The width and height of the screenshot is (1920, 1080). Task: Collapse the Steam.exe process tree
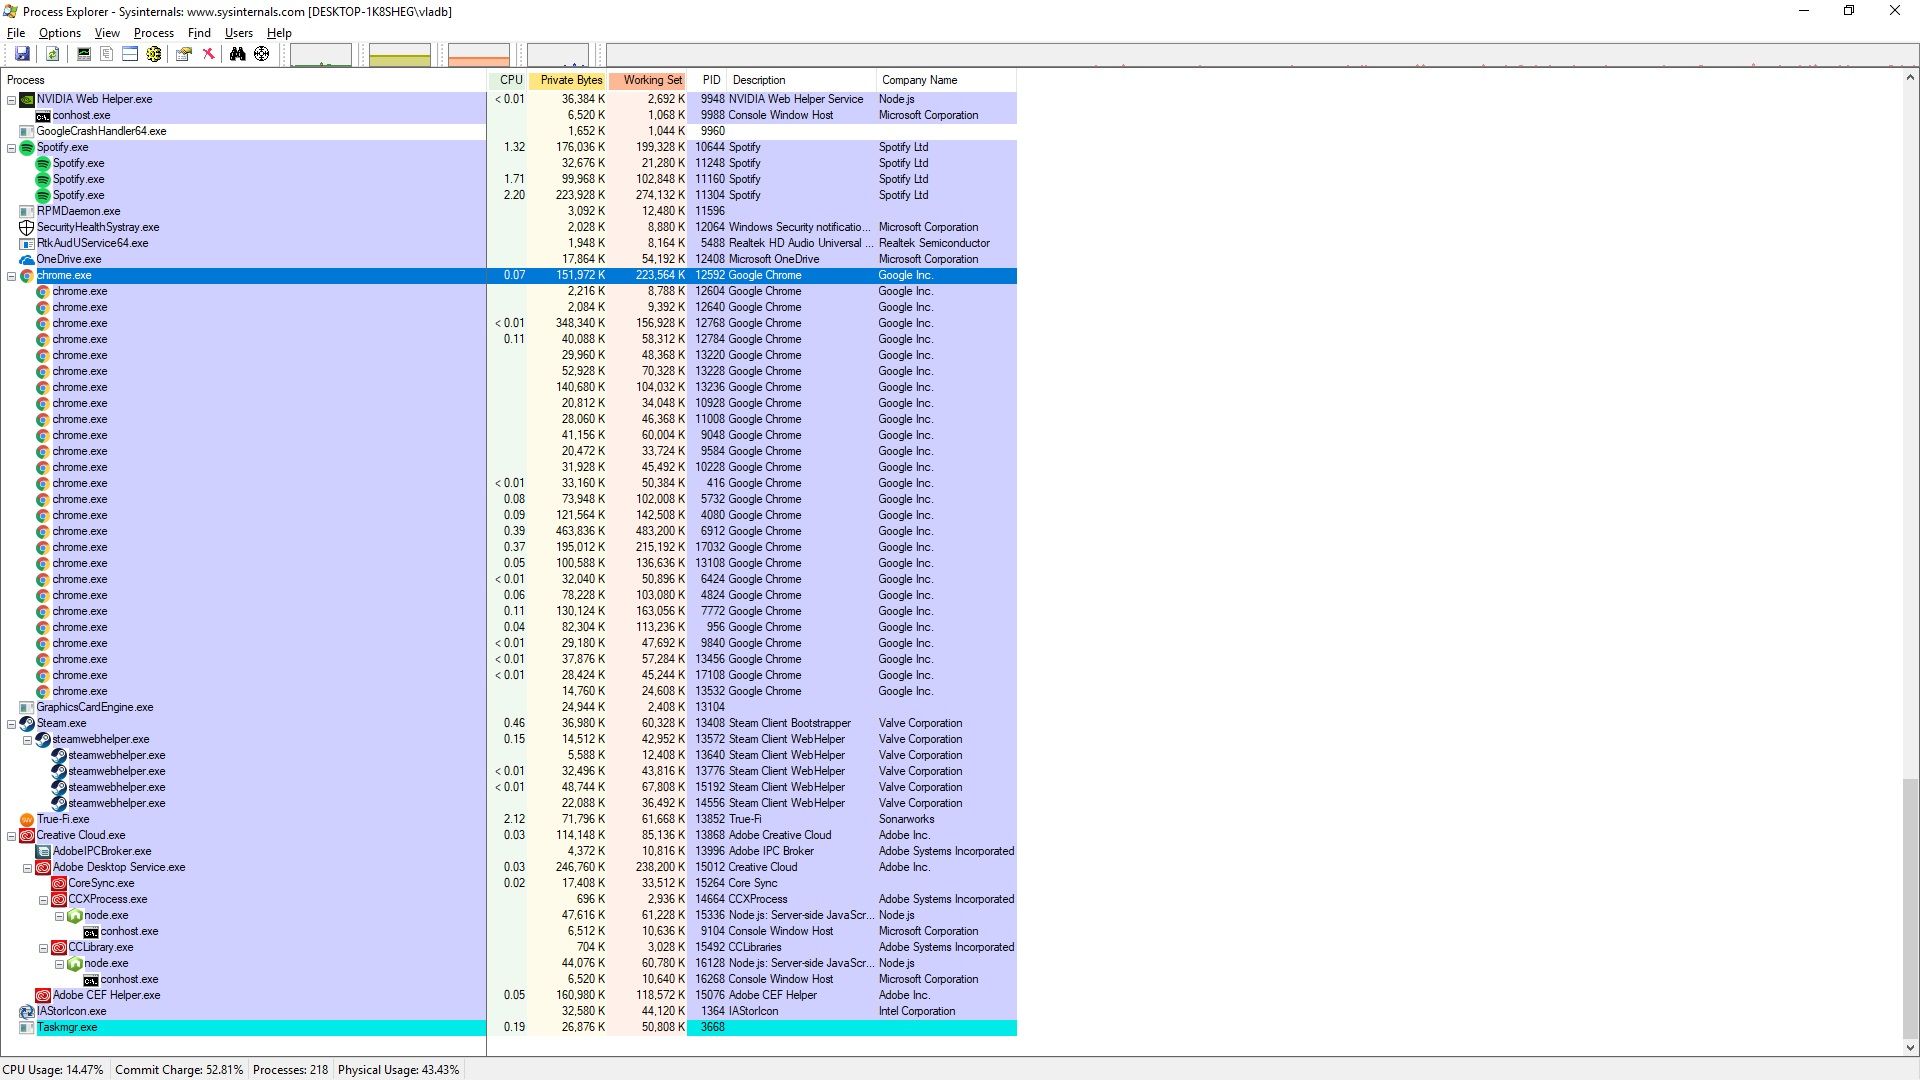(x=11, y=724)
